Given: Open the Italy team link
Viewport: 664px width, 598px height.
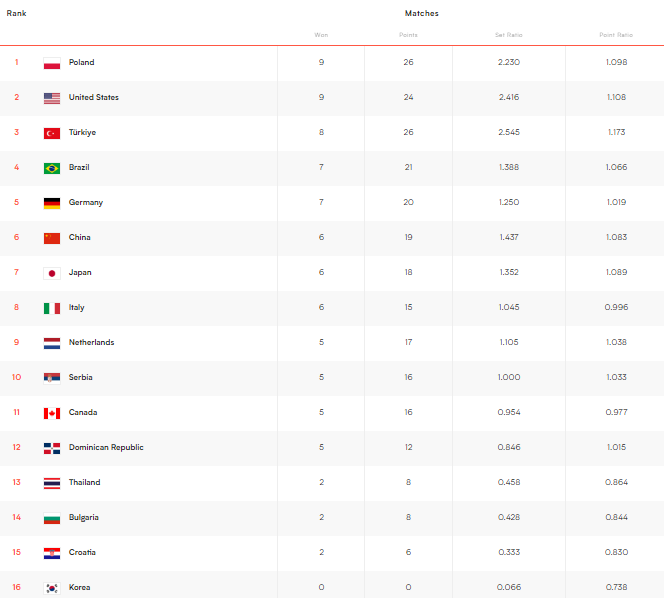Looking at the screenshot, I should pyautogui.click(x=77, y=307).
